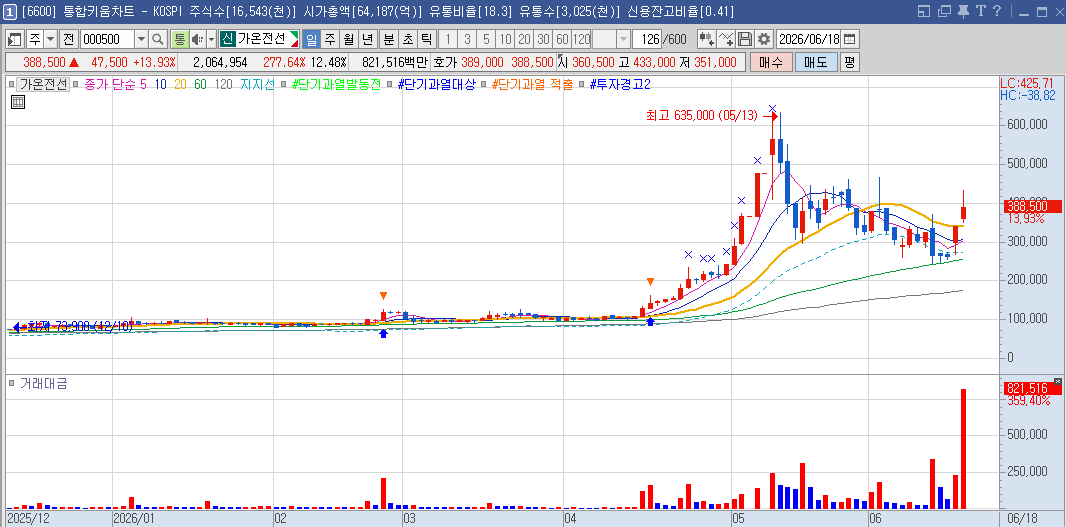Click the current price tag 388,500 on axis
The image size is (1066, 527).
[1032, 207]
